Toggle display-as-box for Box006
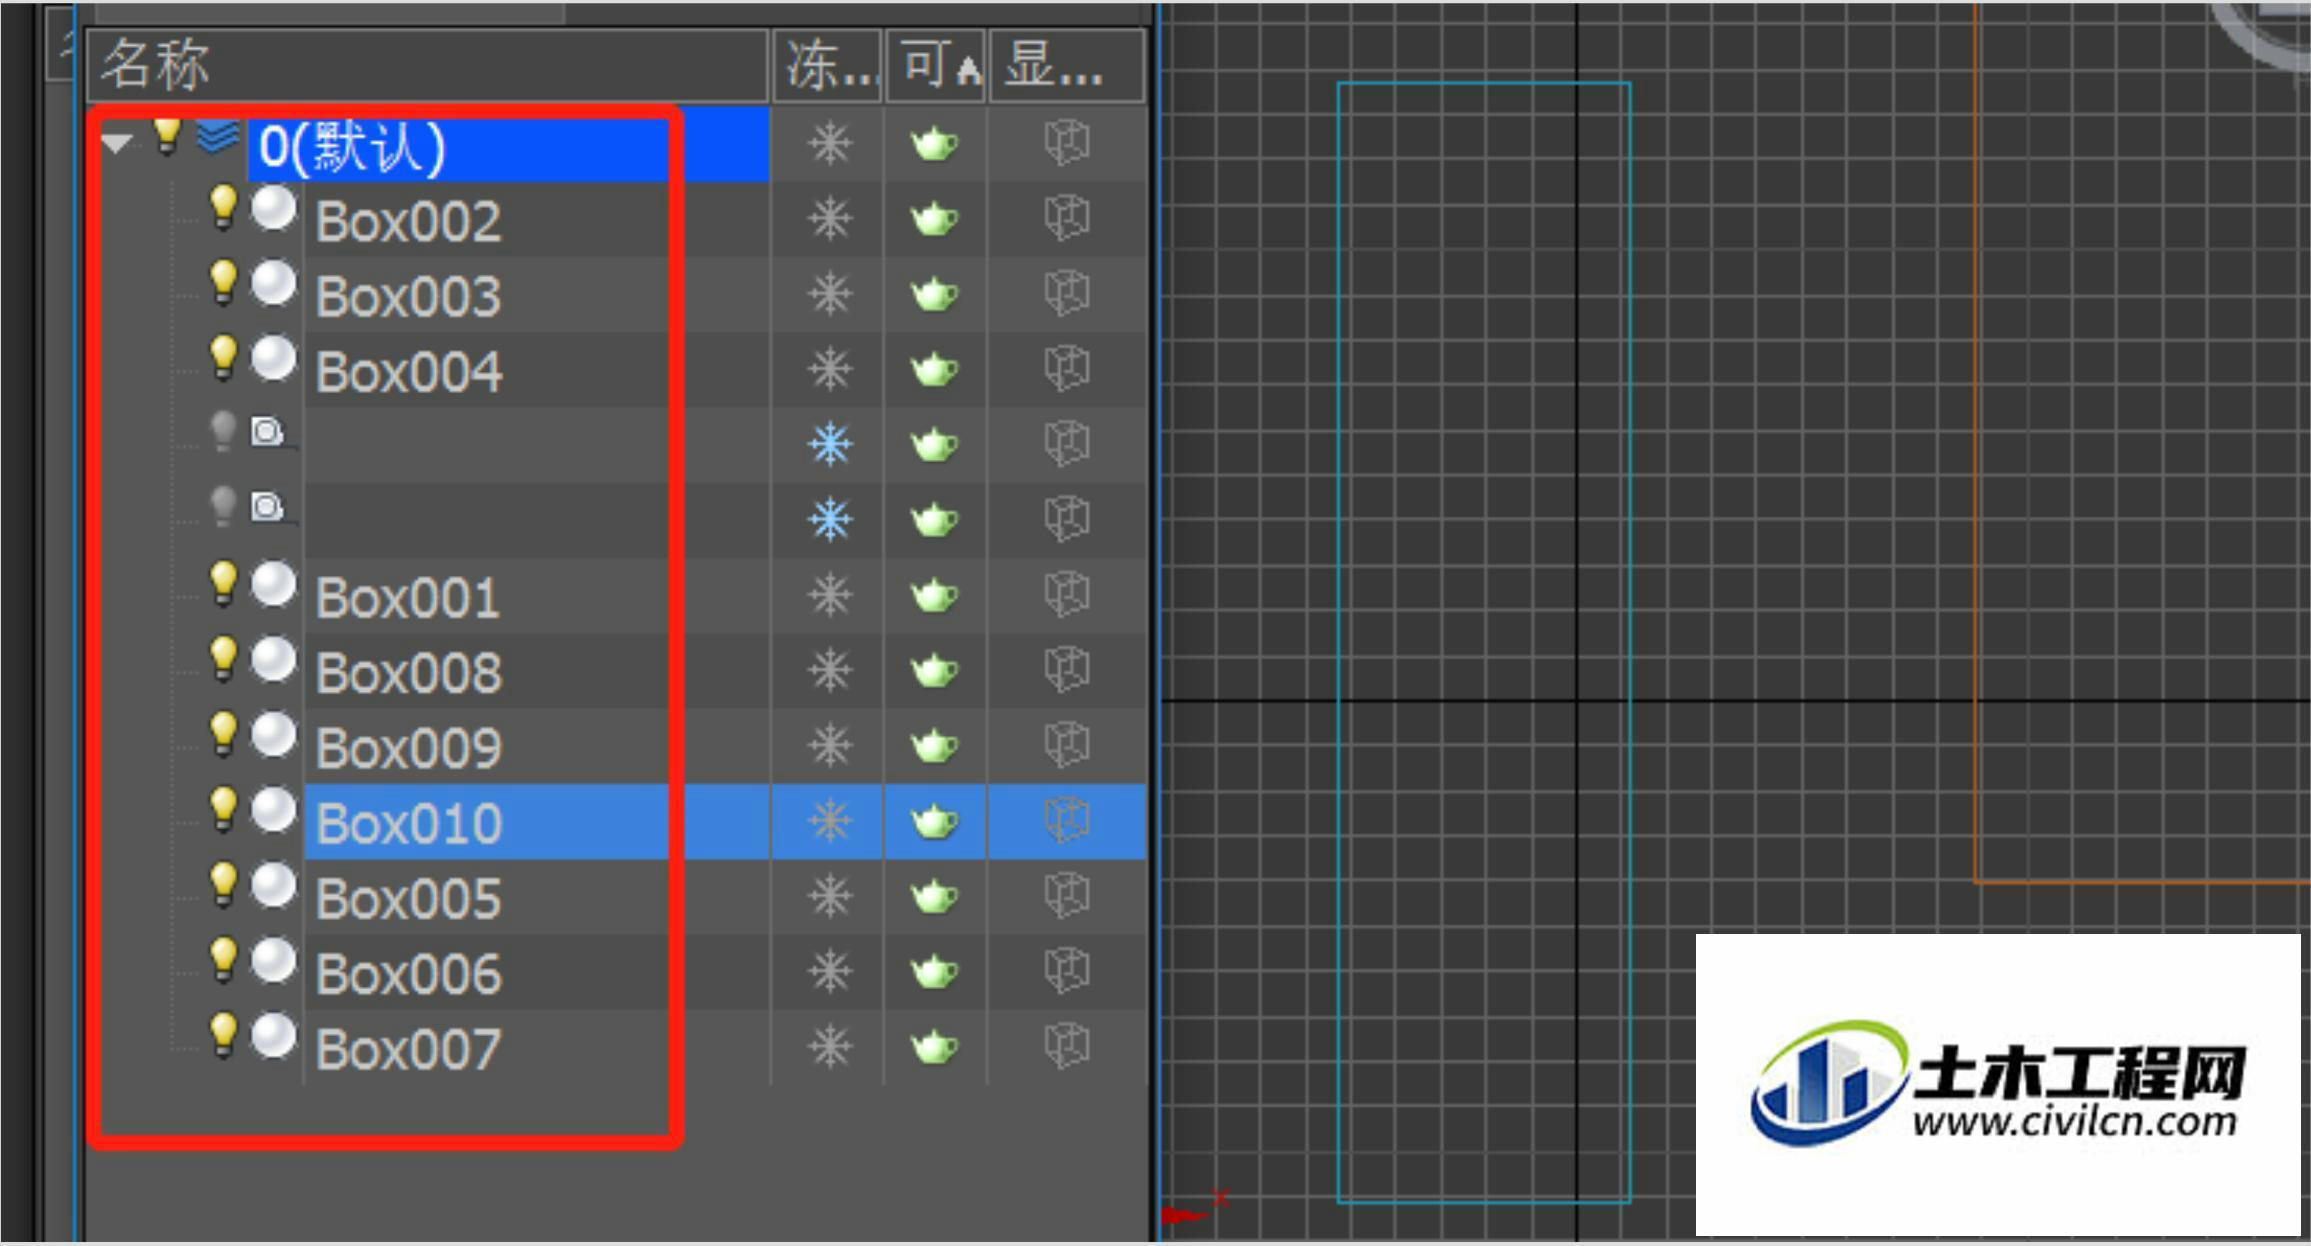 (1066, 970)
